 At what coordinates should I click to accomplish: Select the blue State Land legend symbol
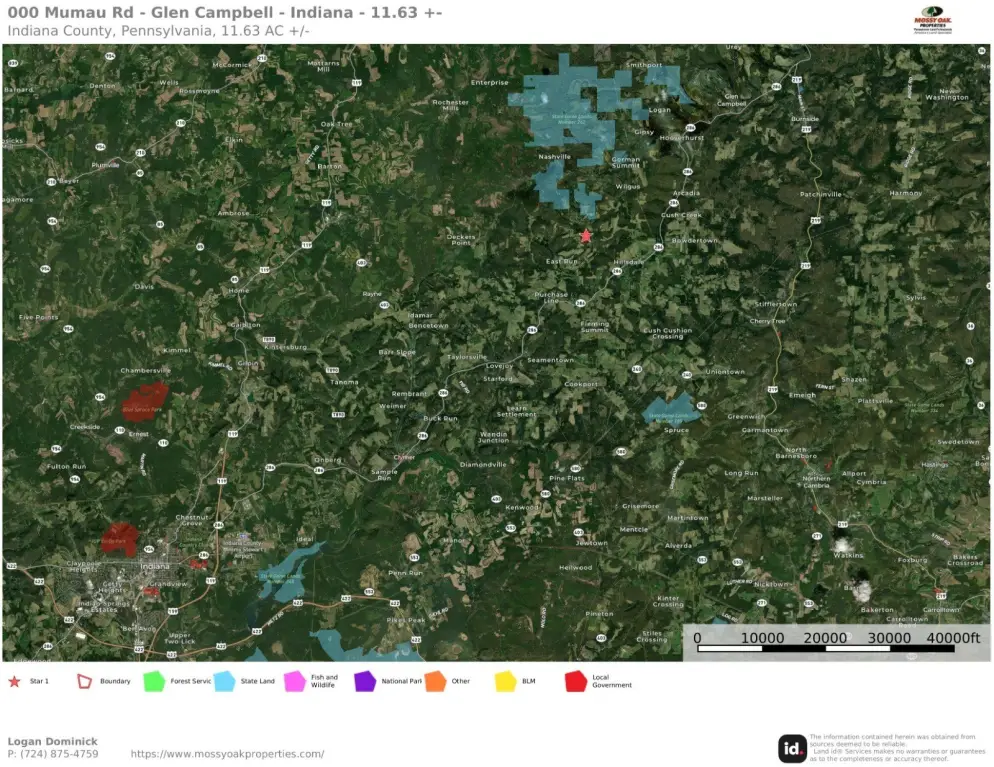(x=224, y=681)
